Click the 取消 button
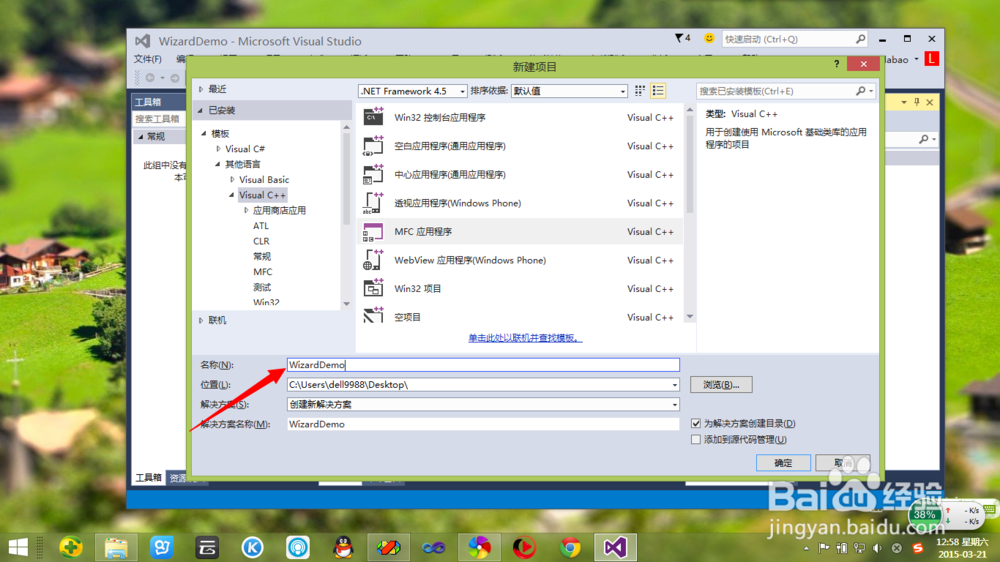 (x=842, y=462)
